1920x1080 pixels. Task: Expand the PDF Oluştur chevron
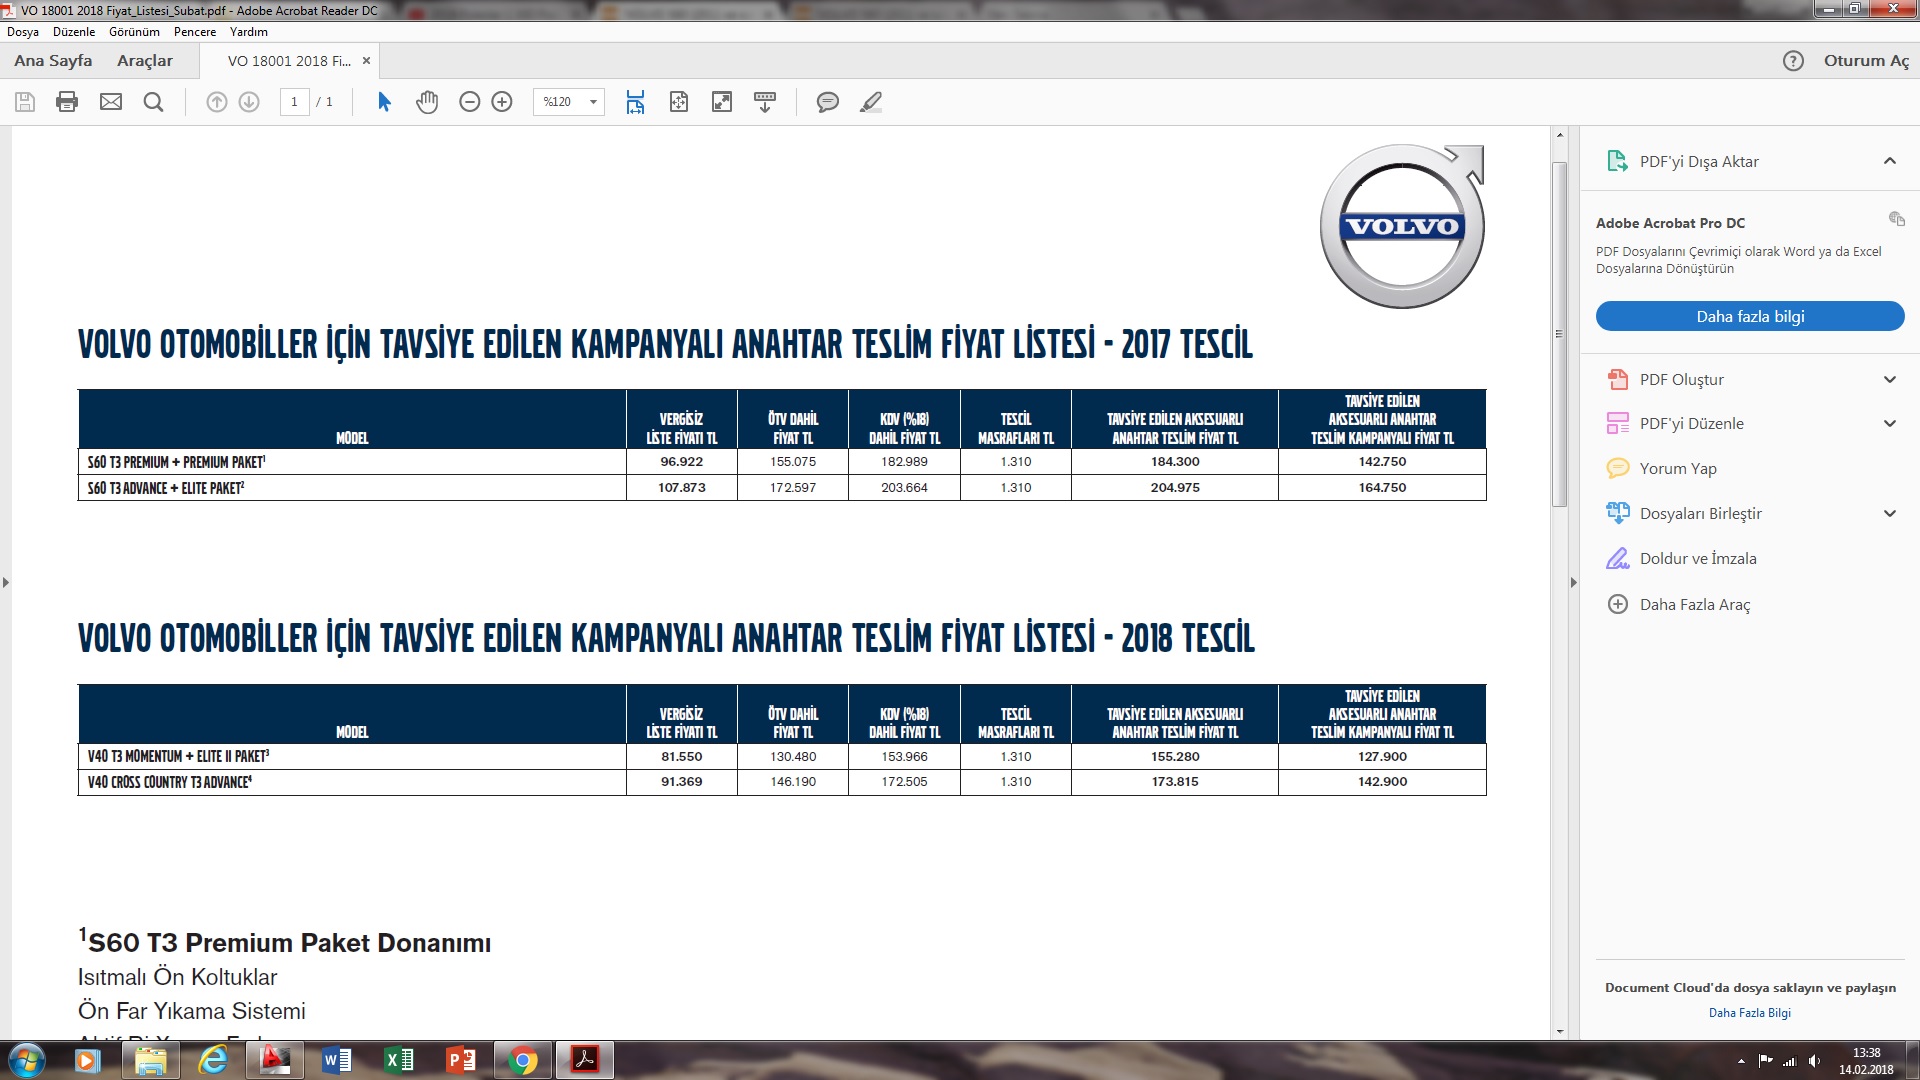[1890, 380]
